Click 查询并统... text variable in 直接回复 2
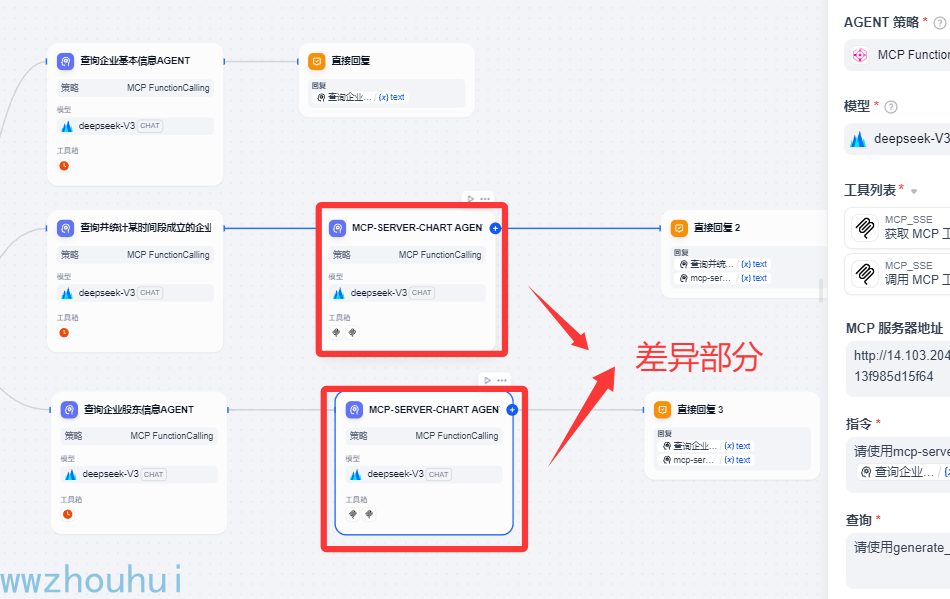The image size is (950, 599). click(723, 264)
